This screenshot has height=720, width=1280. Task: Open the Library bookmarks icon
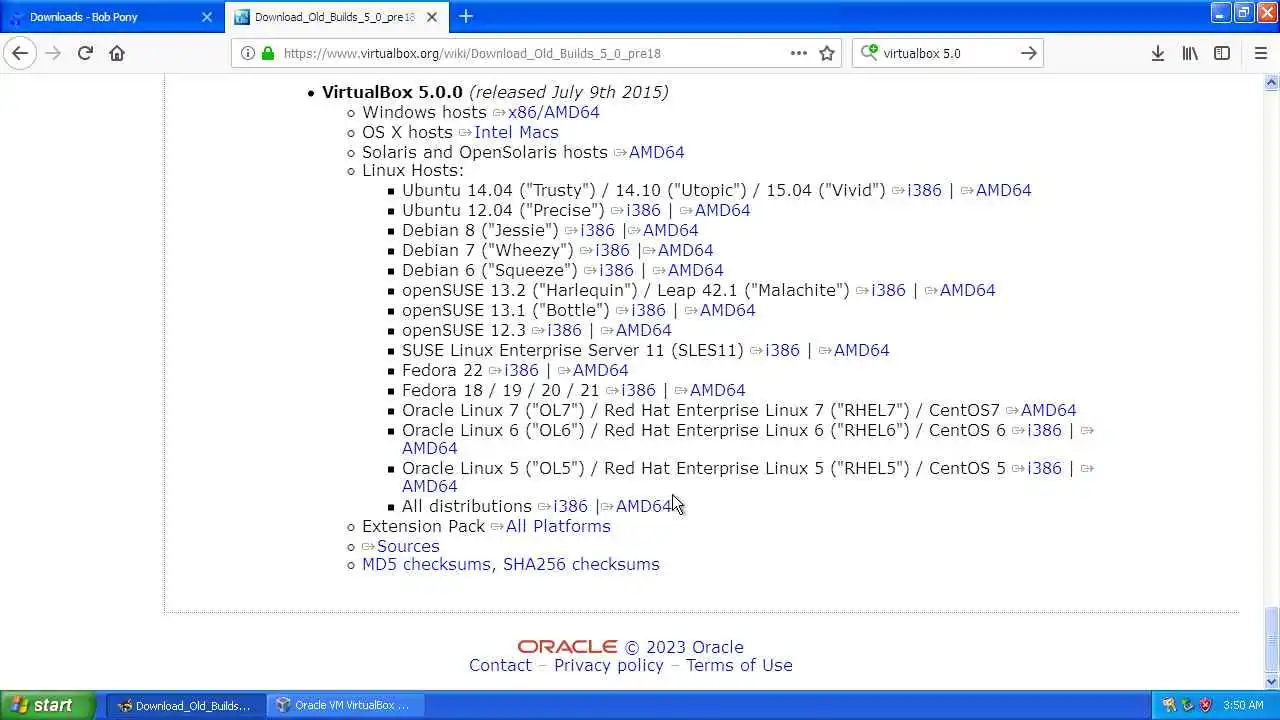click(x=1190, y=53)
